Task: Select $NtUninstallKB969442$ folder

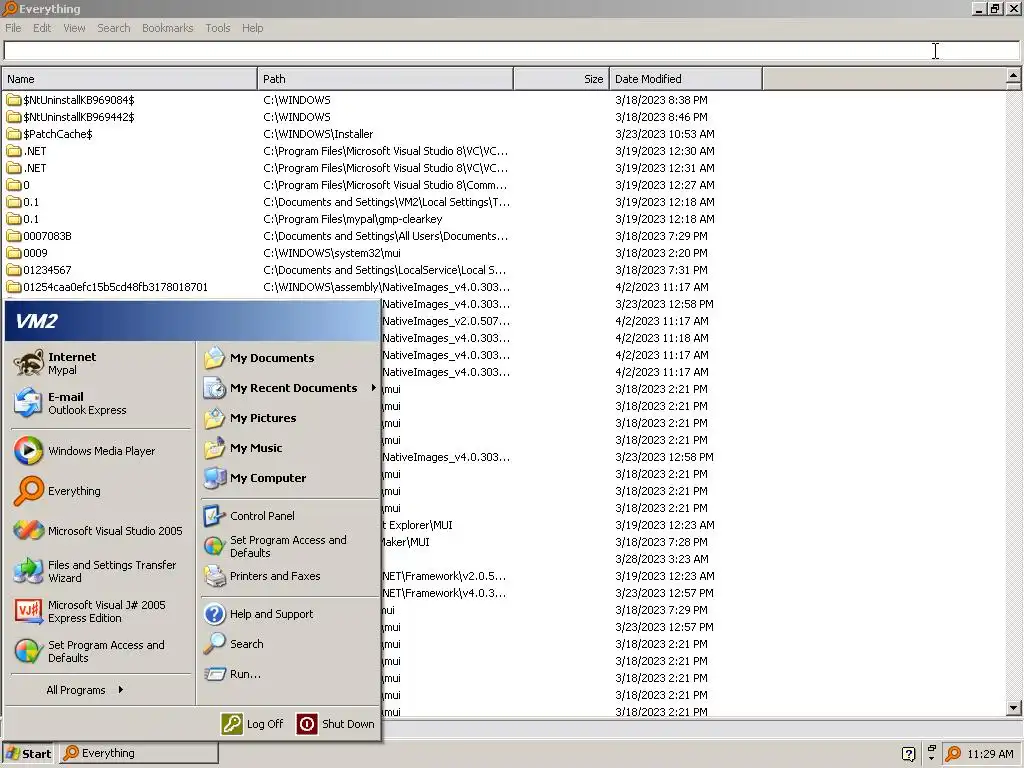Action: coord(78,117)
